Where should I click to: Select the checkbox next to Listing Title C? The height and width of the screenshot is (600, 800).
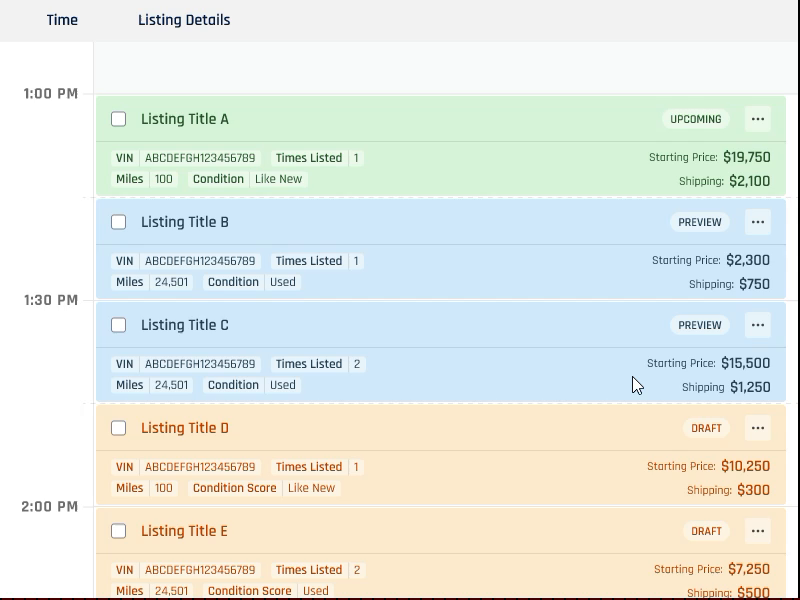(118, 325)
